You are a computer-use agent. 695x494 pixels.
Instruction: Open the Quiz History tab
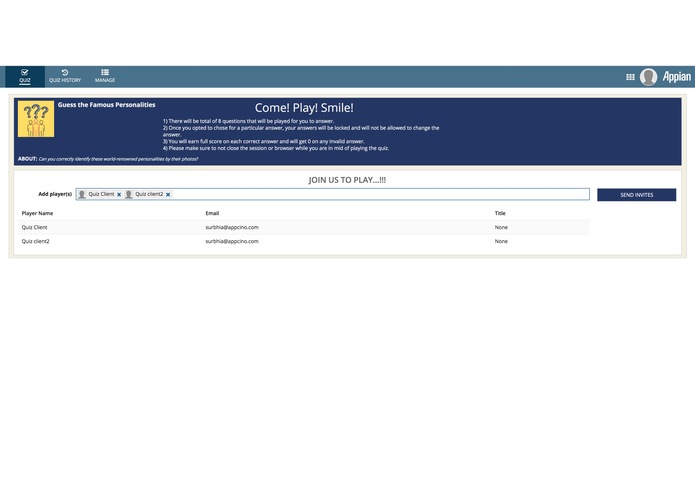(65, 76)
